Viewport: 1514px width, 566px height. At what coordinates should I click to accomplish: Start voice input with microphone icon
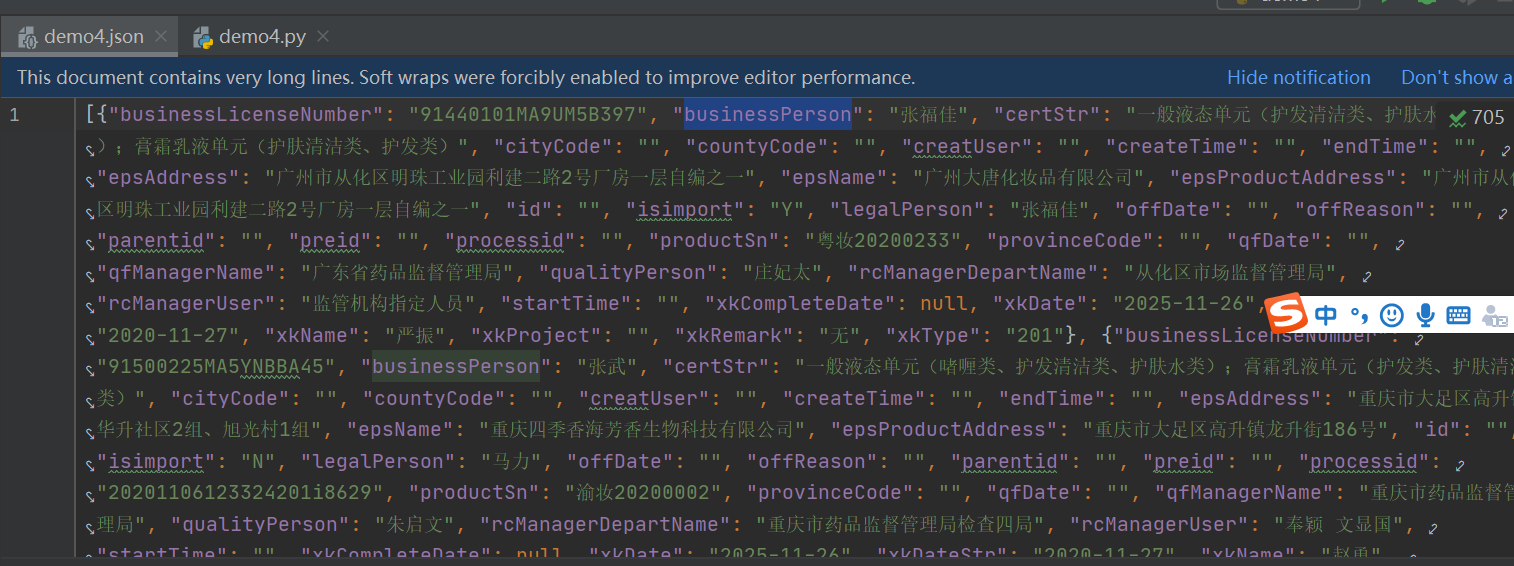tap(1425, 316)
